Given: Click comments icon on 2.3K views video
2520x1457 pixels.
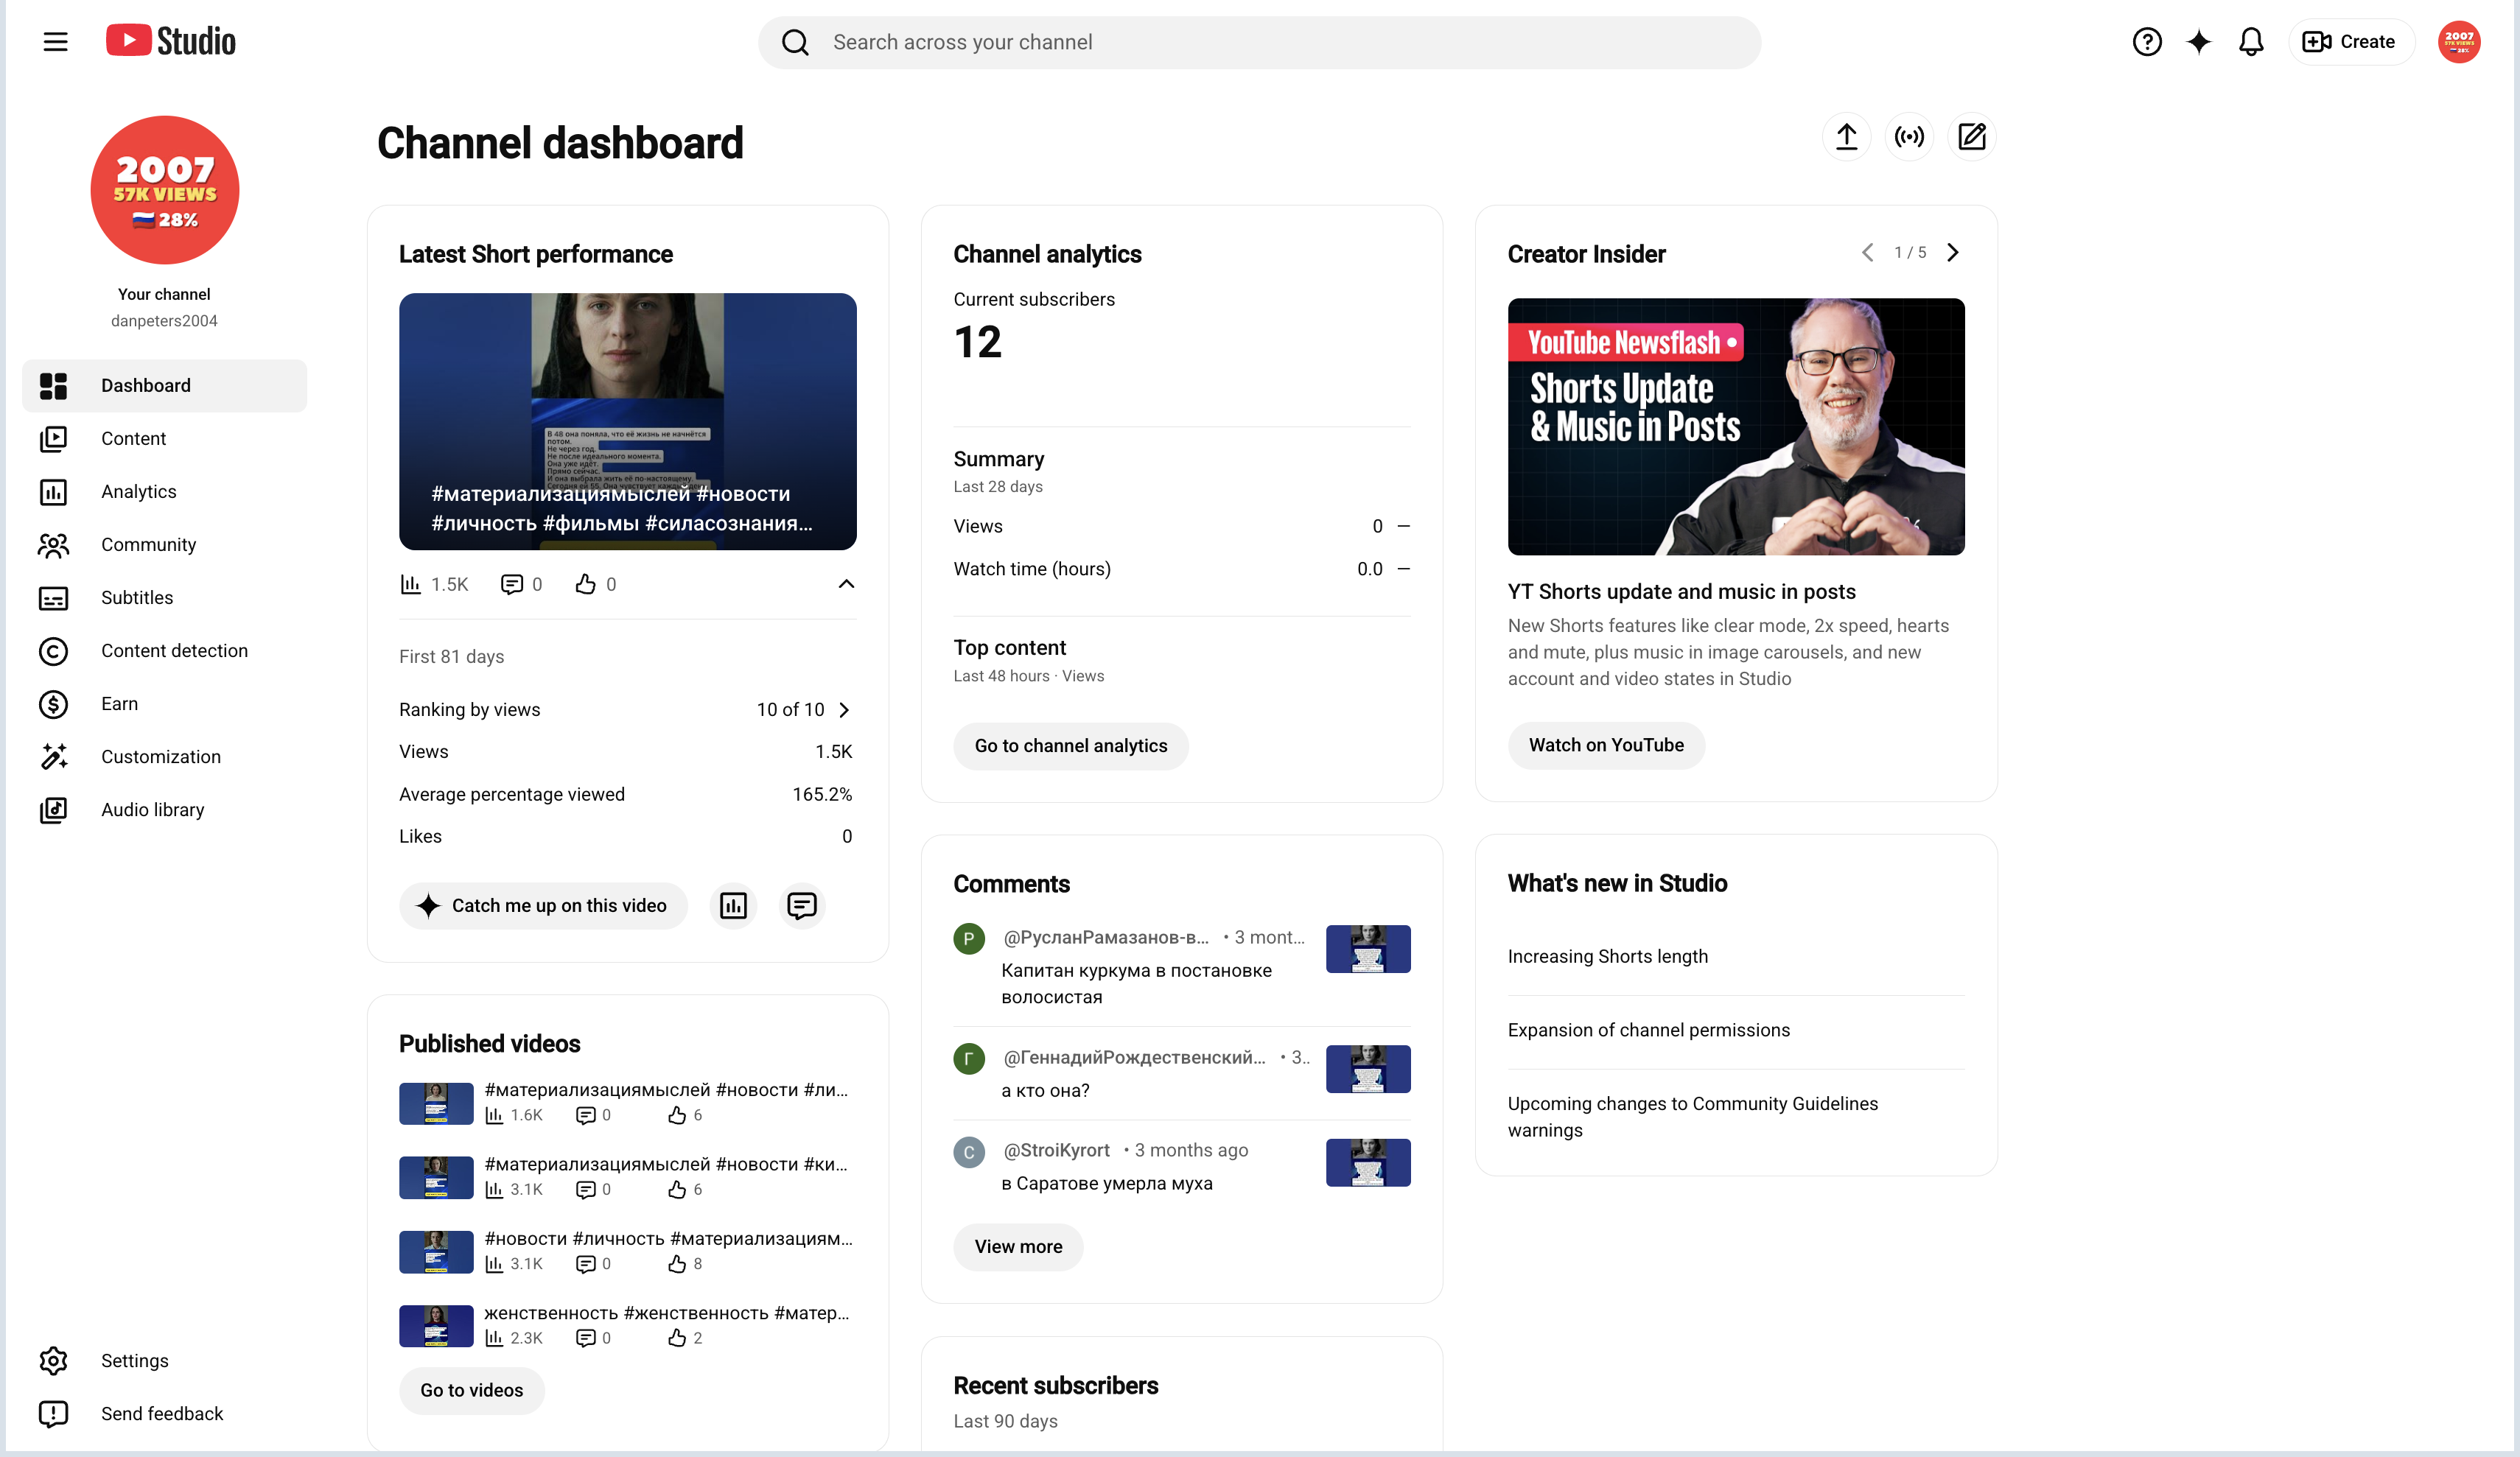Looking at the screenshot, I should point(586,1338).
